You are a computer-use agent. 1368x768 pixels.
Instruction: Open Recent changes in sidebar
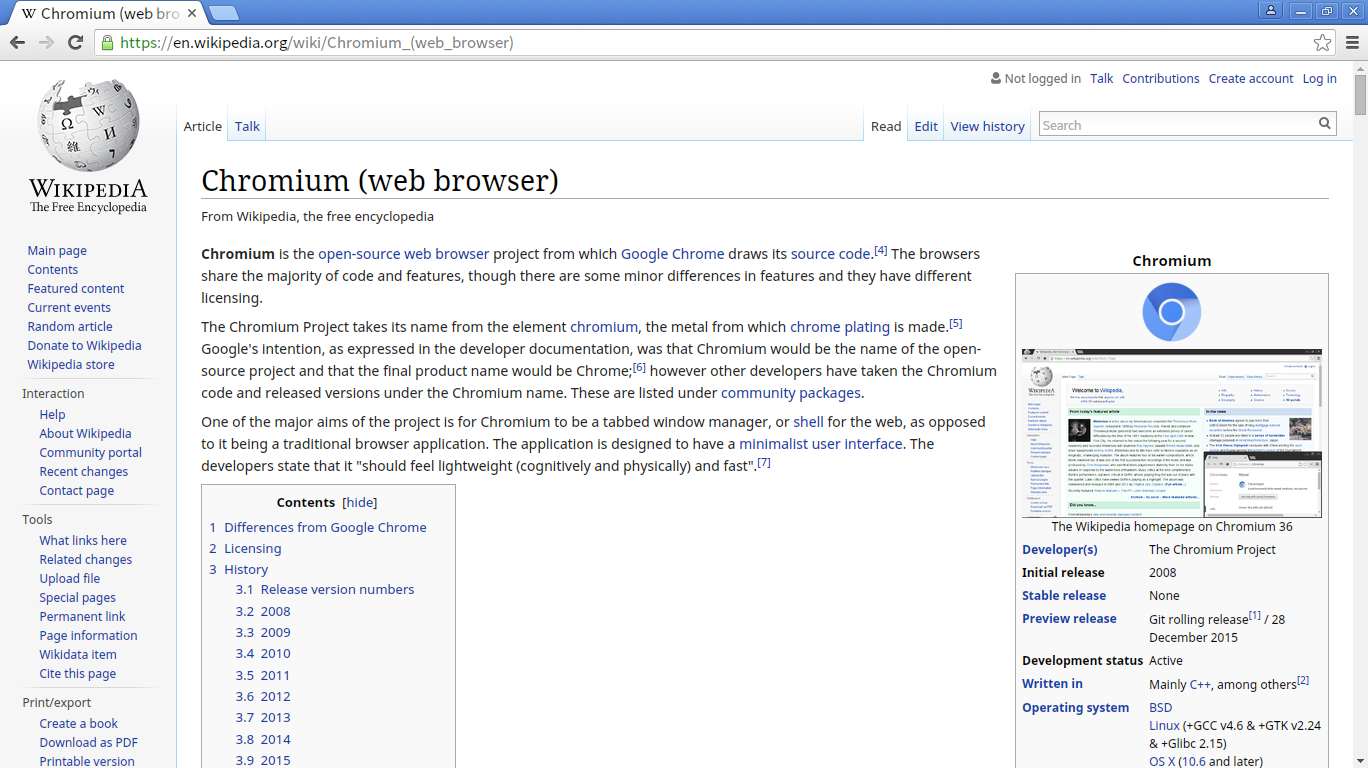(84, 472)
